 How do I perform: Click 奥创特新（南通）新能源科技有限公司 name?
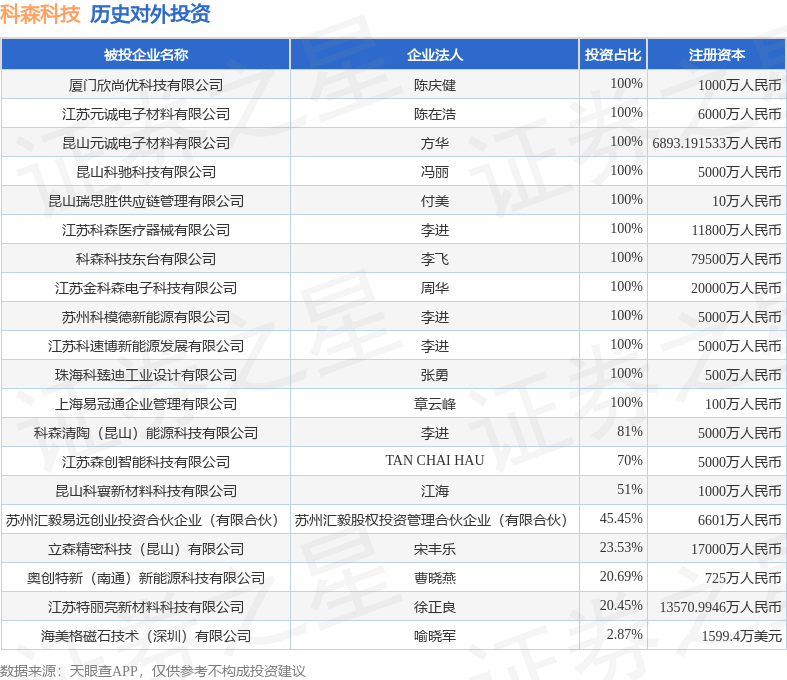(146, 578)
